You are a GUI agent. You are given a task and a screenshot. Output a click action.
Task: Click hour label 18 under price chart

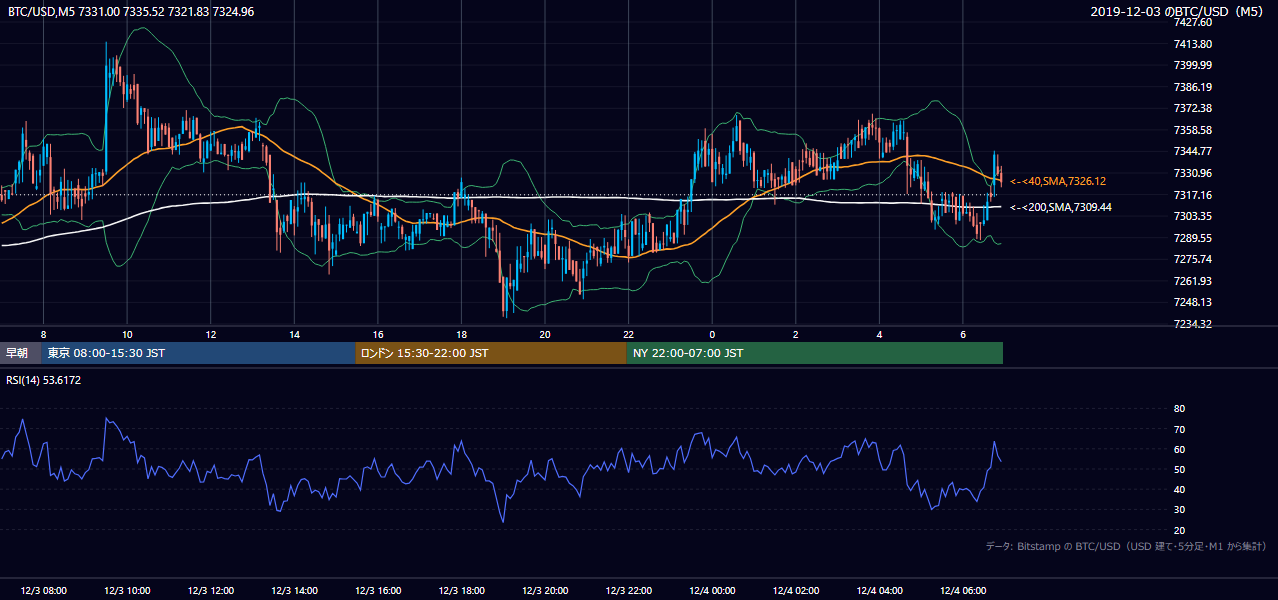click(461, 334)
